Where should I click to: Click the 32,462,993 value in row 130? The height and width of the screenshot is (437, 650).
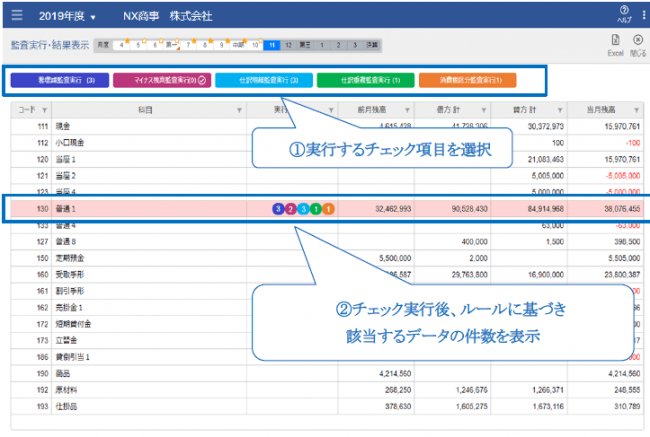393,209
